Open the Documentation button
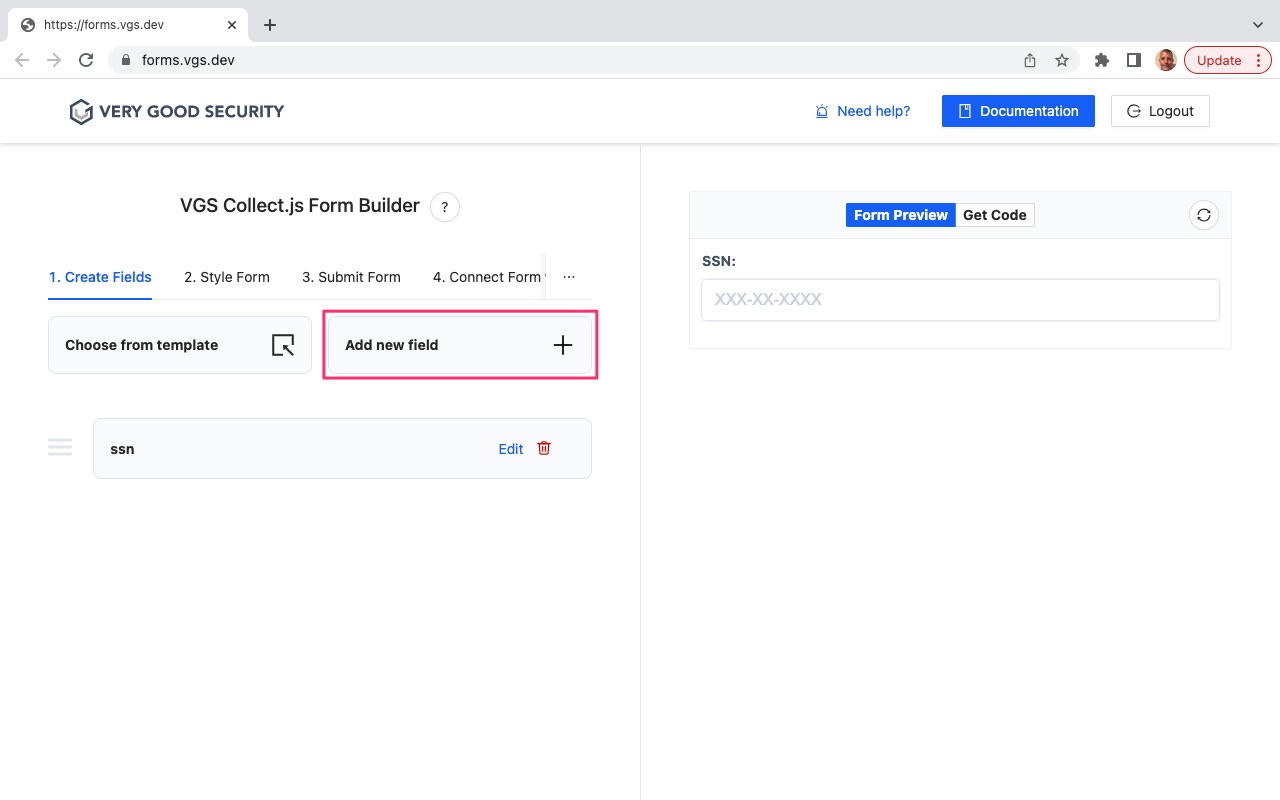 pos(1018,111)
